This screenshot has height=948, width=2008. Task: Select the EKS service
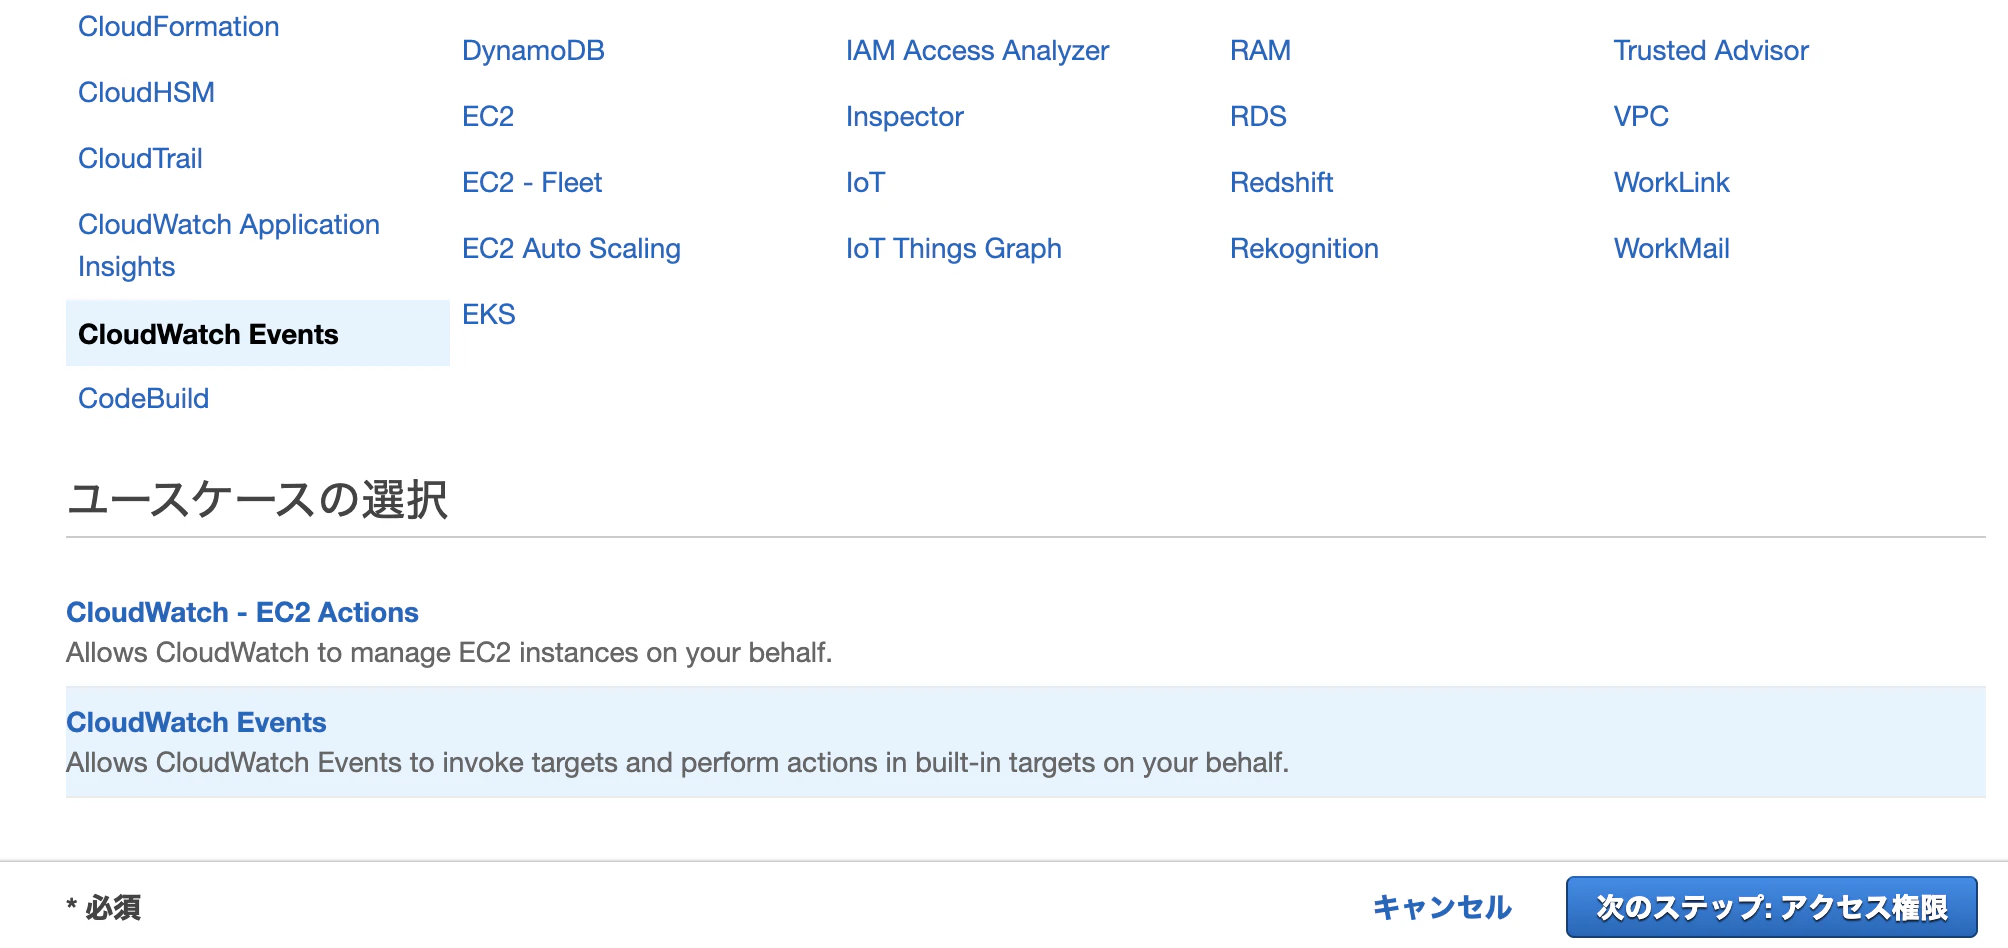coord(488,314)
